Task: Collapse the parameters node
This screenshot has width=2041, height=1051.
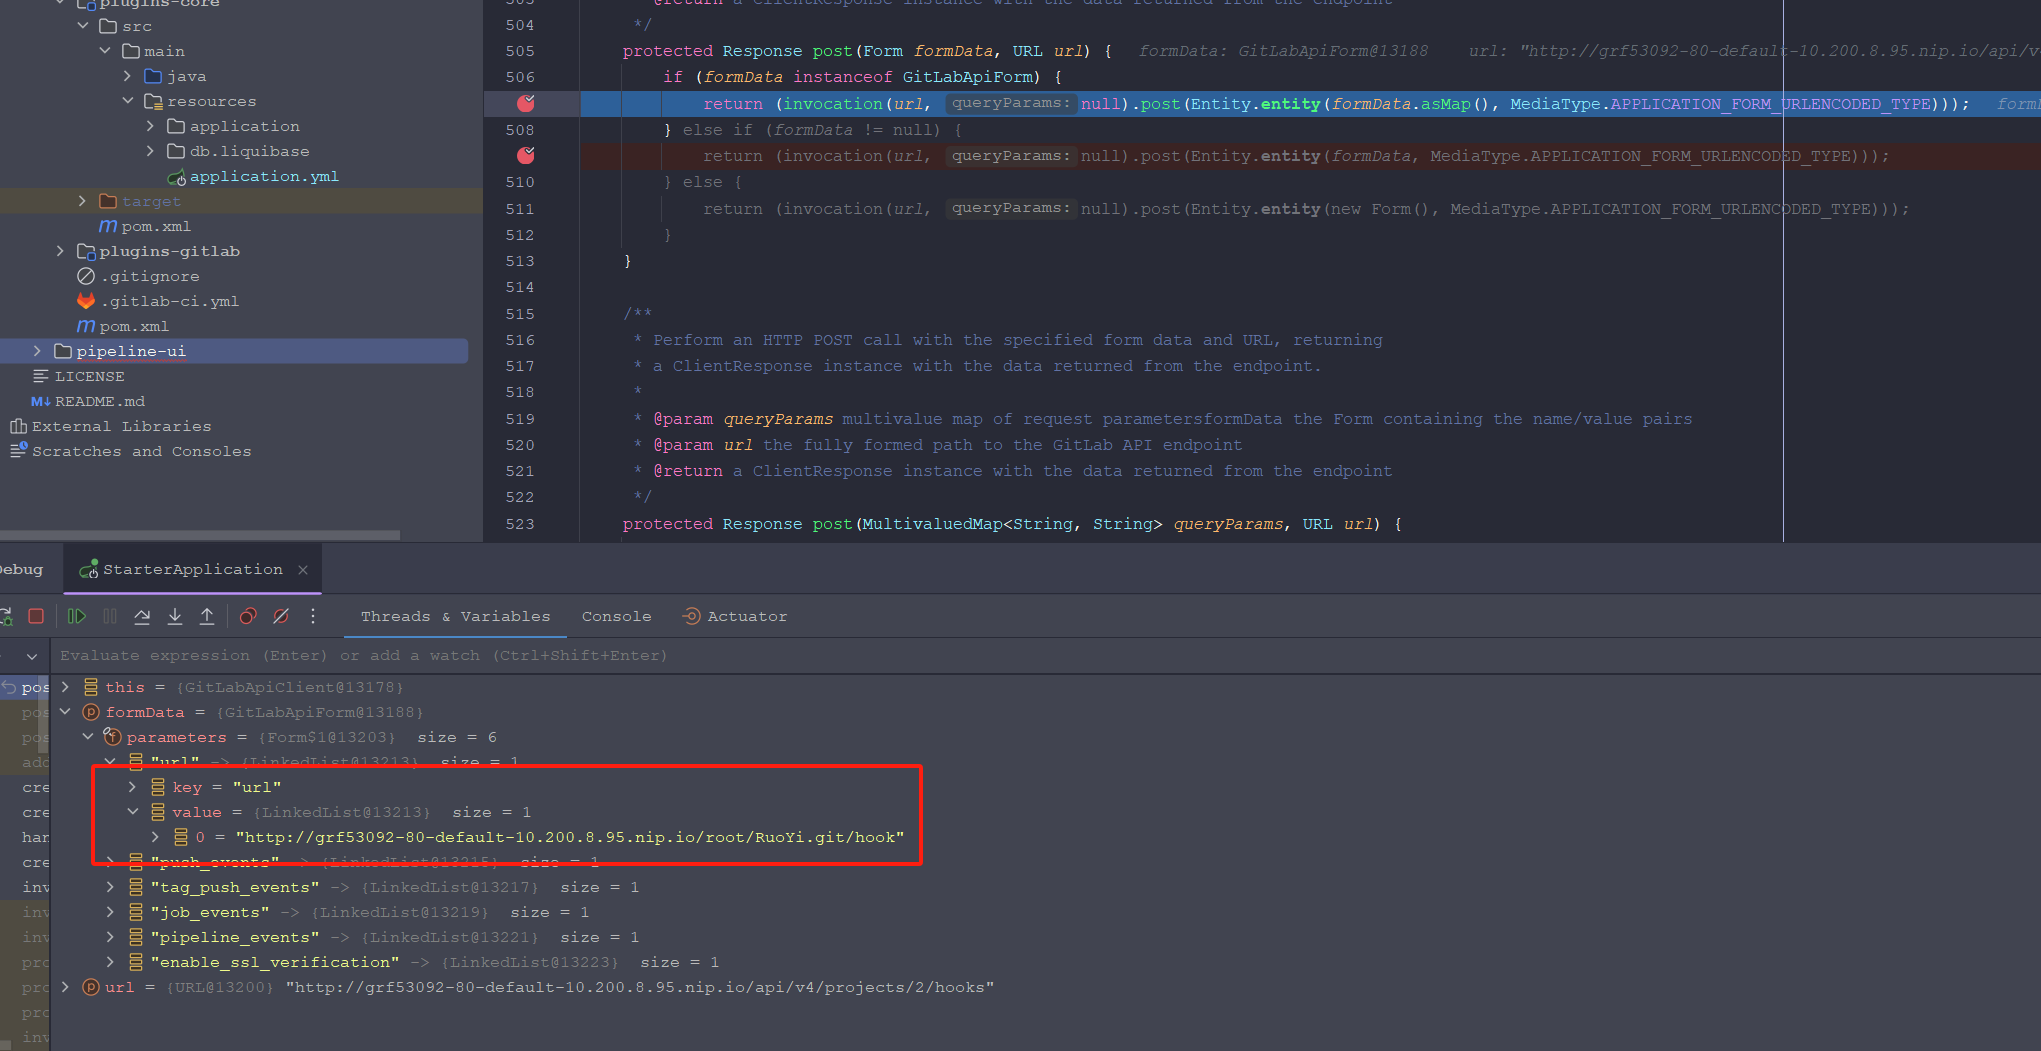Action: [x=88, y=737]
